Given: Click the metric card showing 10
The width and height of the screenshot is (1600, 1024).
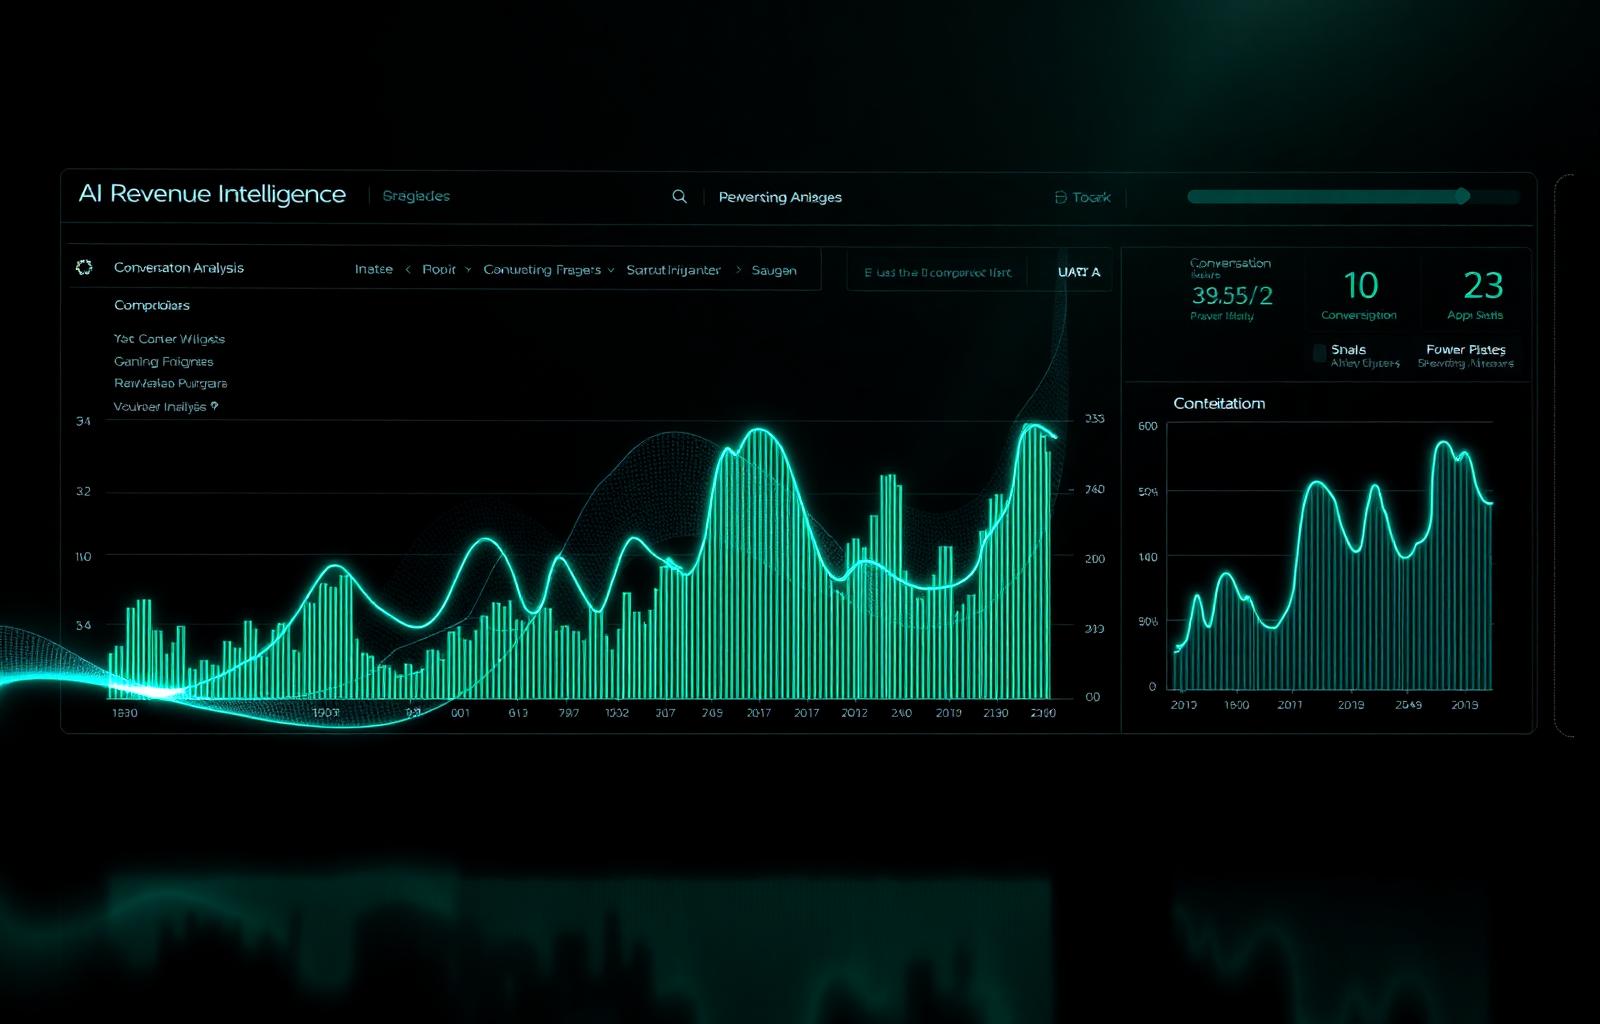Looking at the screenshot, I should pyautogui.click(x=1360, y=295).
